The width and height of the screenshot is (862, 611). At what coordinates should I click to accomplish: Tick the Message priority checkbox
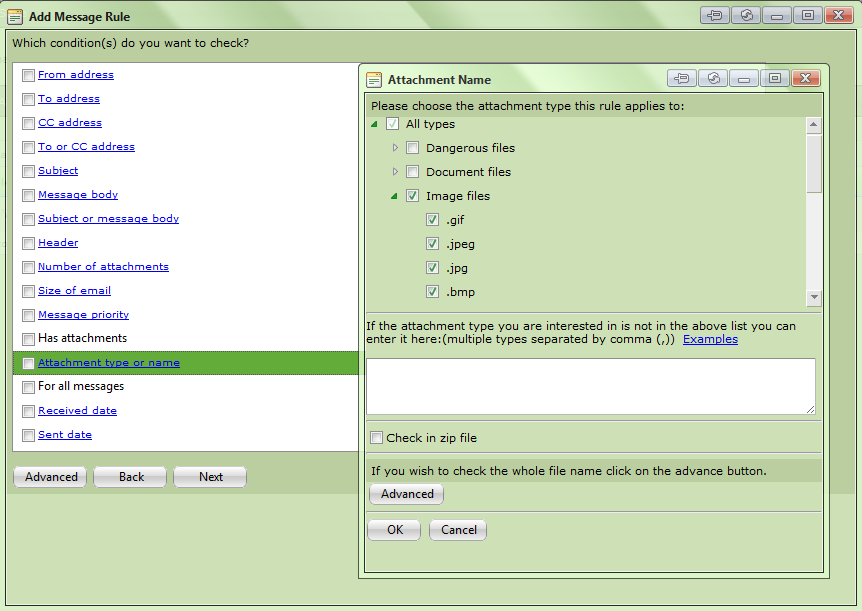tap(28, 315)
